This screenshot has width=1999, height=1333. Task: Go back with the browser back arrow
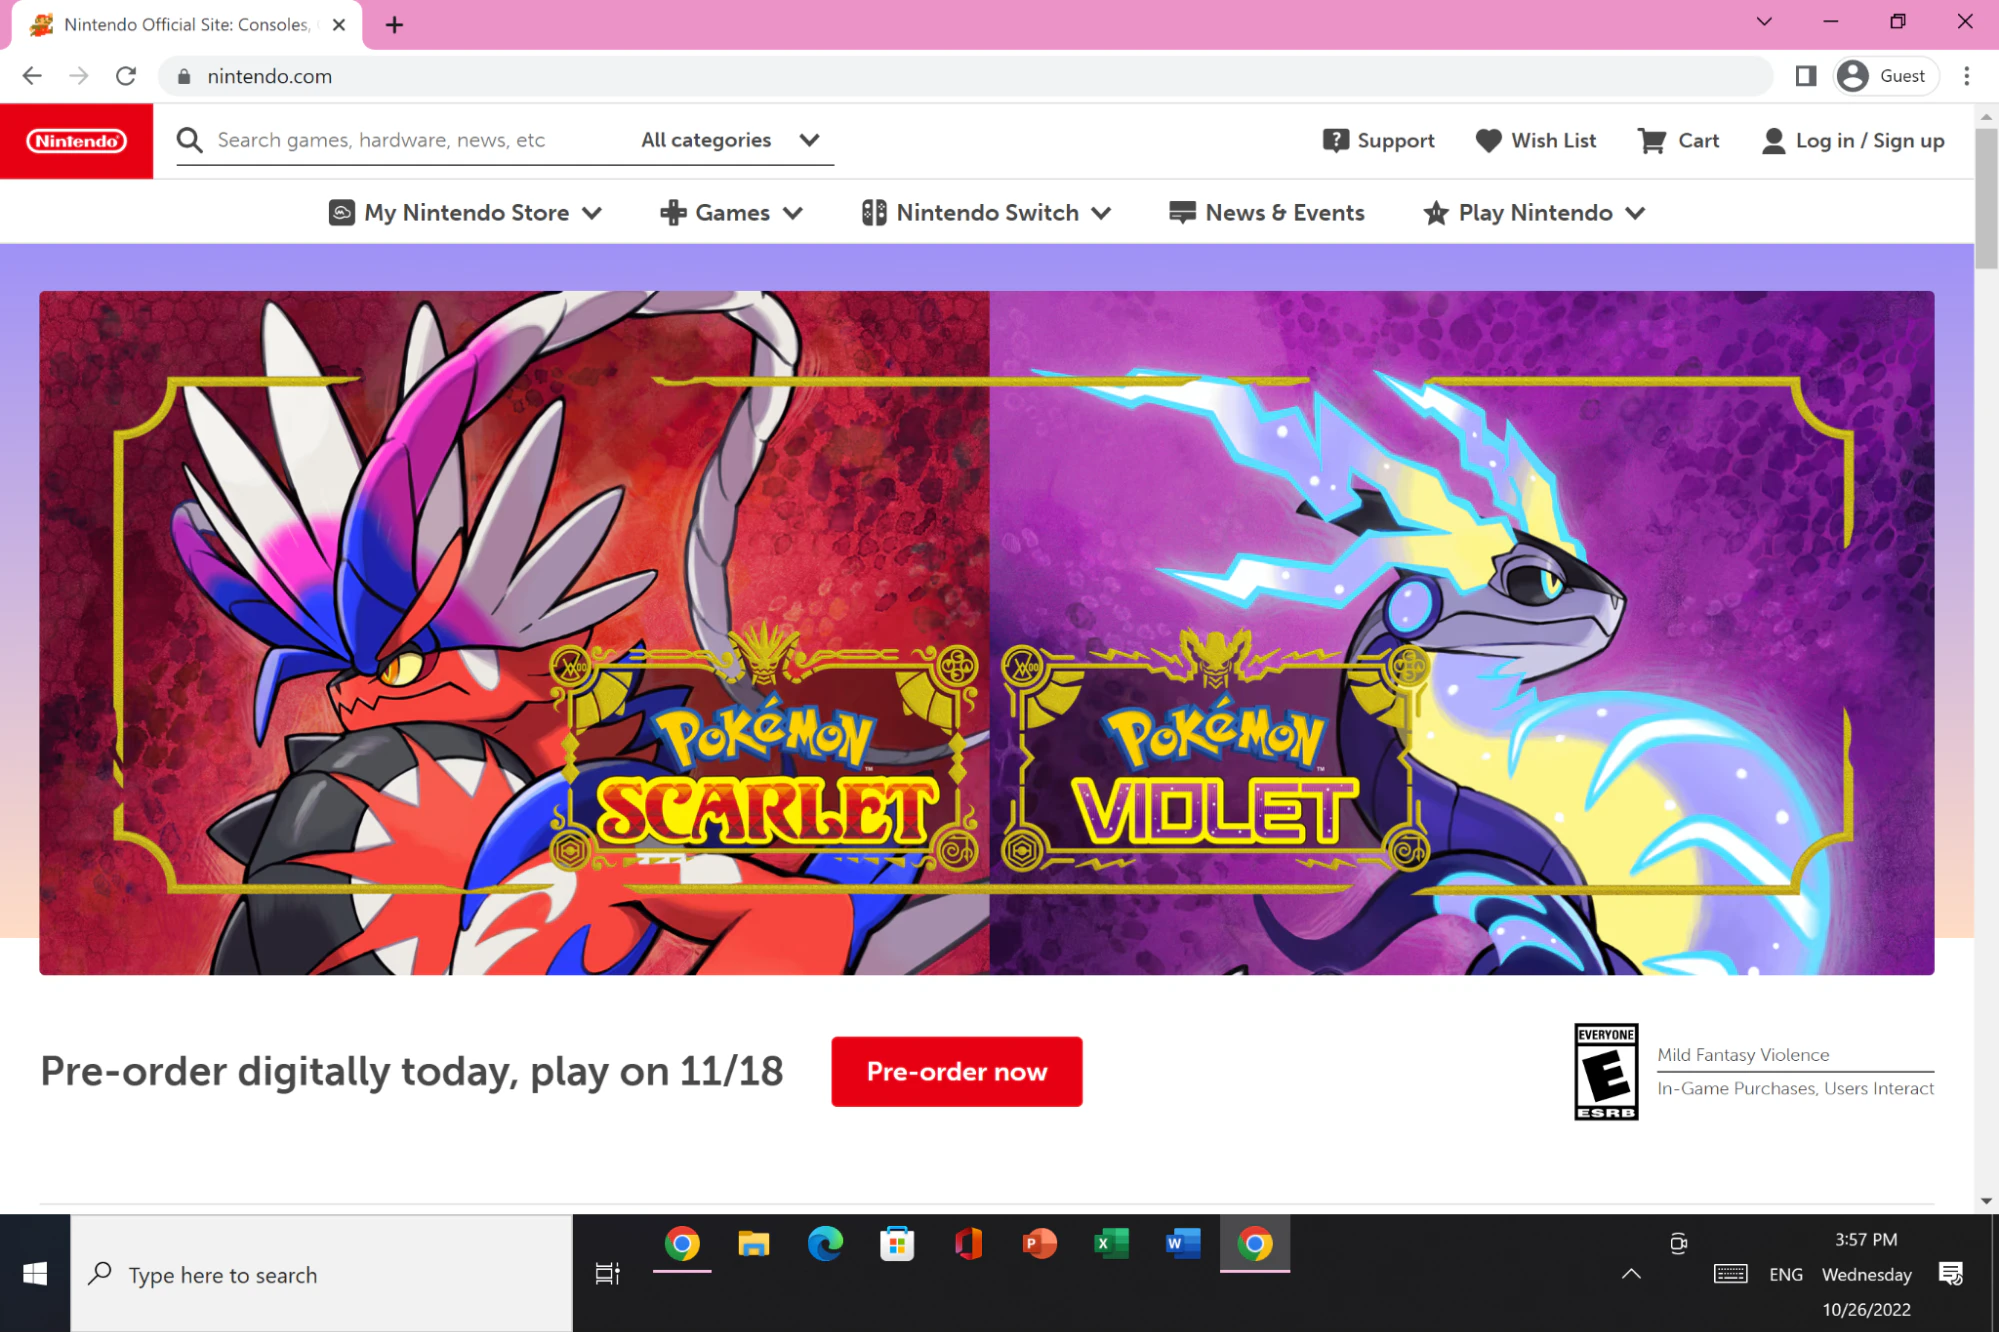[32, 76]
